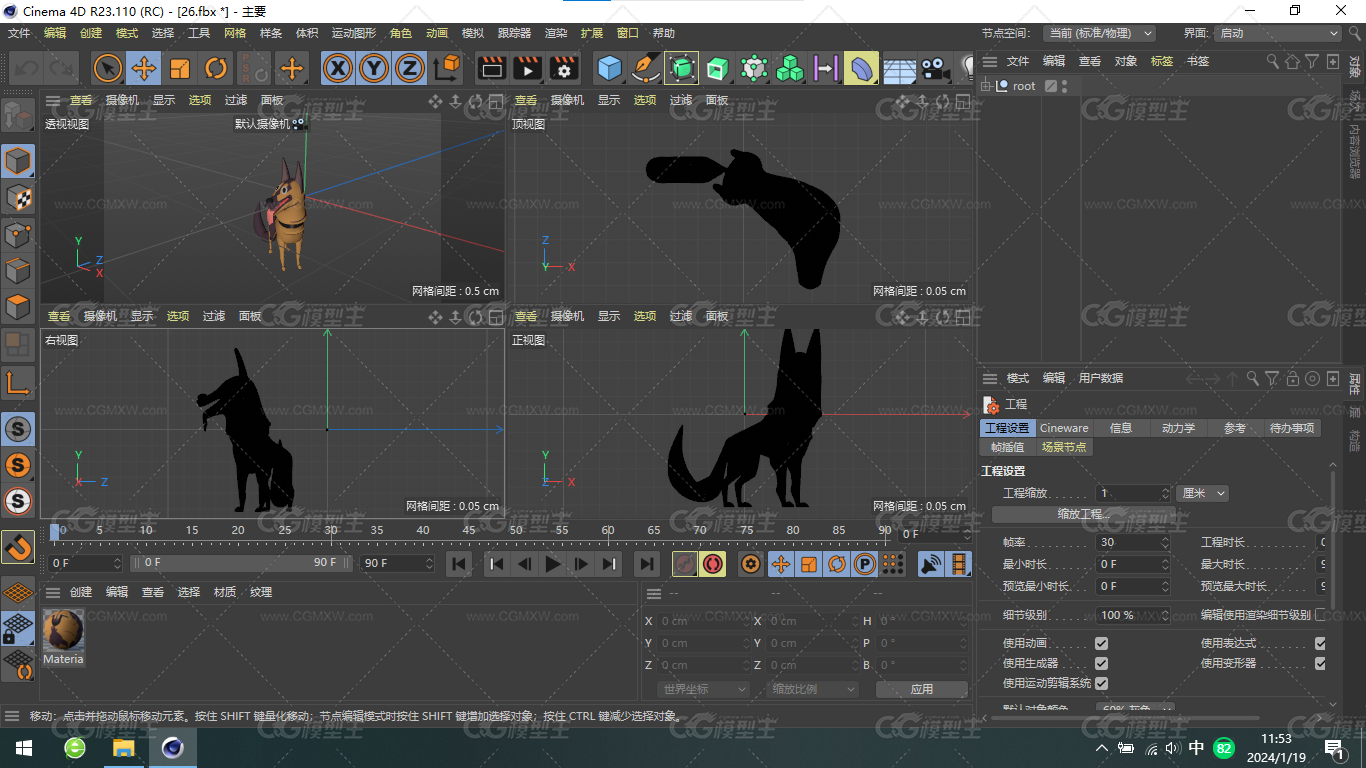The image size is (1366, 768).
Task: Open the 厘米 unit dropdown
Action: 1203,493
